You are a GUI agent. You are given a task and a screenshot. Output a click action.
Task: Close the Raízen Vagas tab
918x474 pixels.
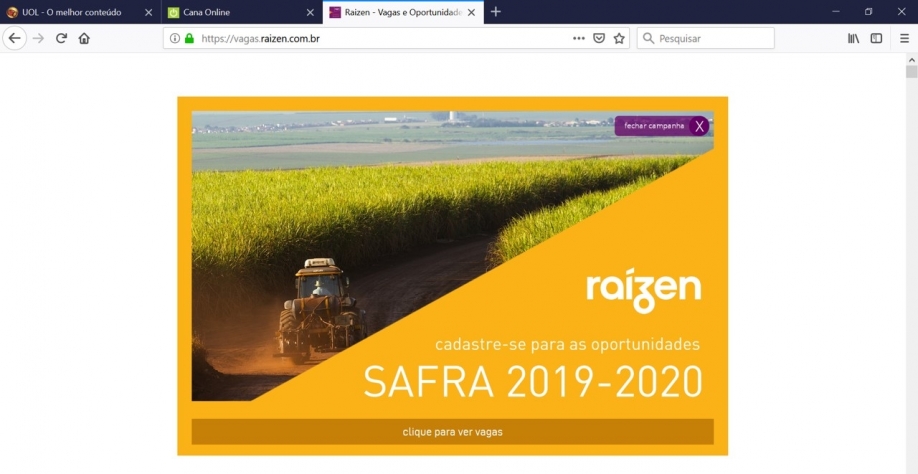[471, 12]
